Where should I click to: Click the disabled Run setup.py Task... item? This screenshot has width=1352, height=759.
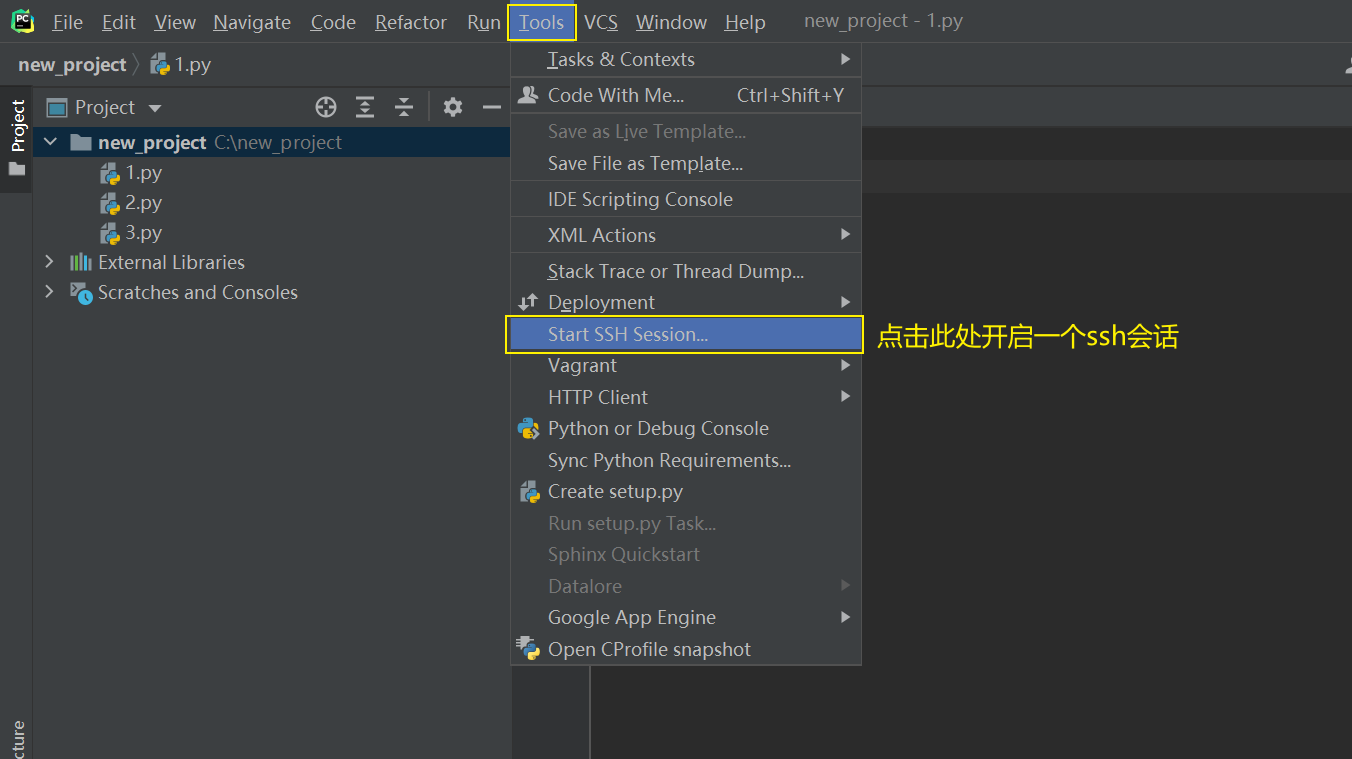tap(686, 523)
